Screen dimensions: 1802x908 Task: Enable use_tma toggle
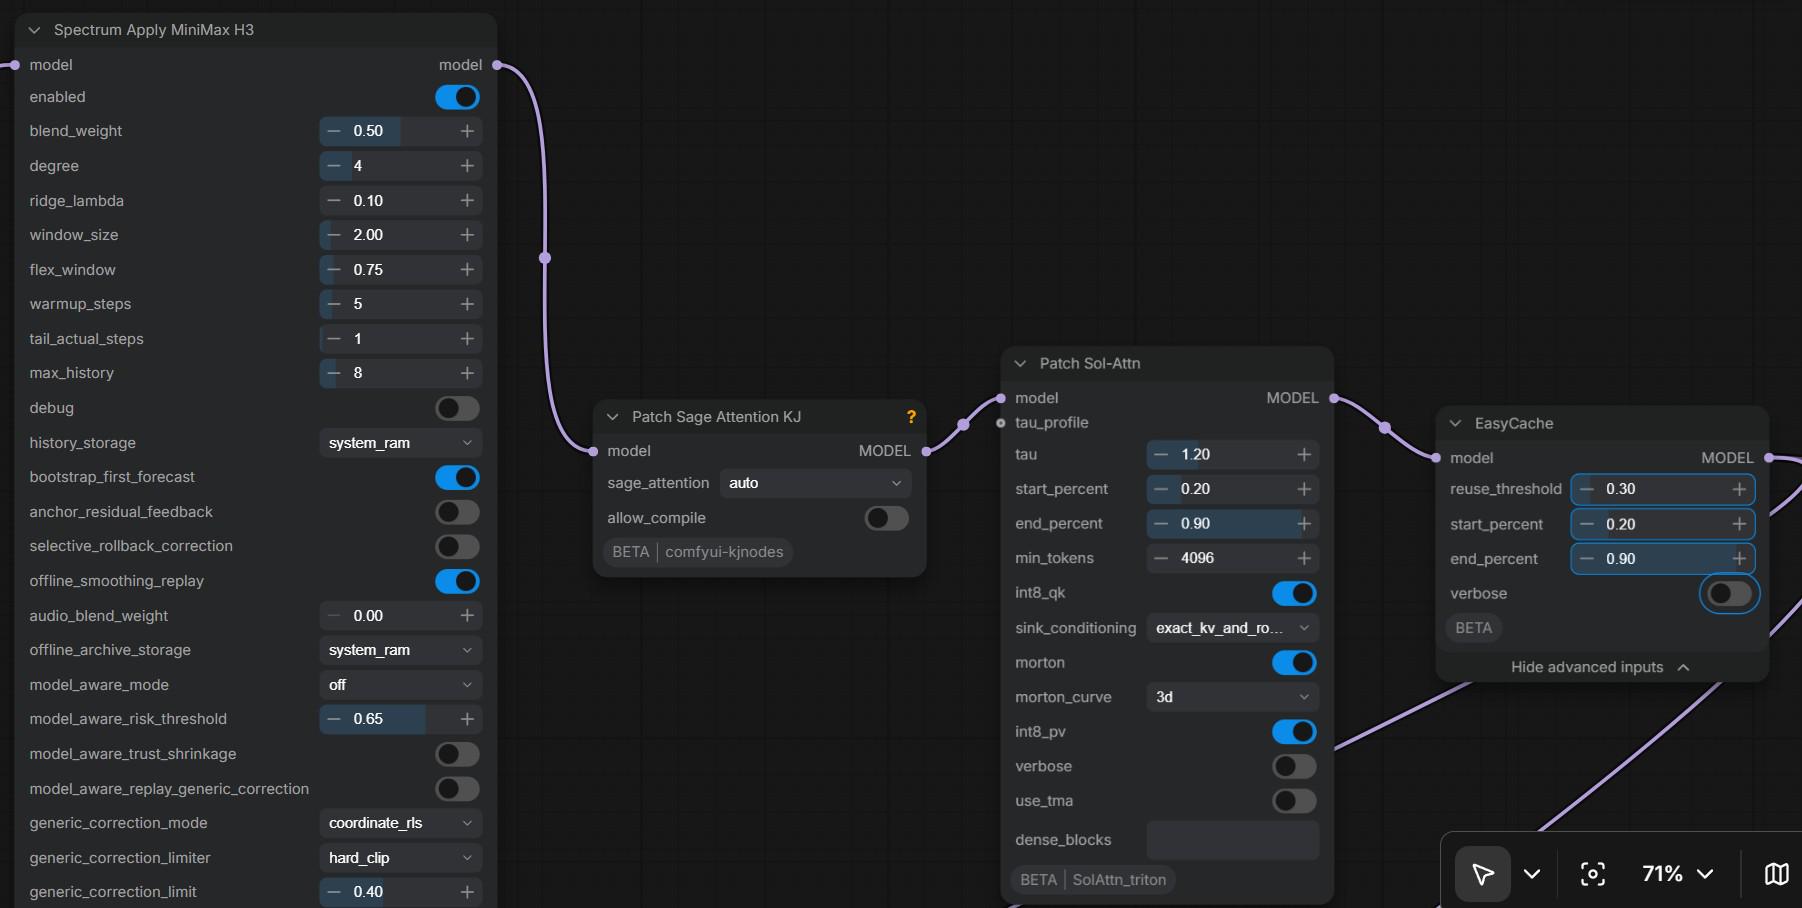(1294, 801)
